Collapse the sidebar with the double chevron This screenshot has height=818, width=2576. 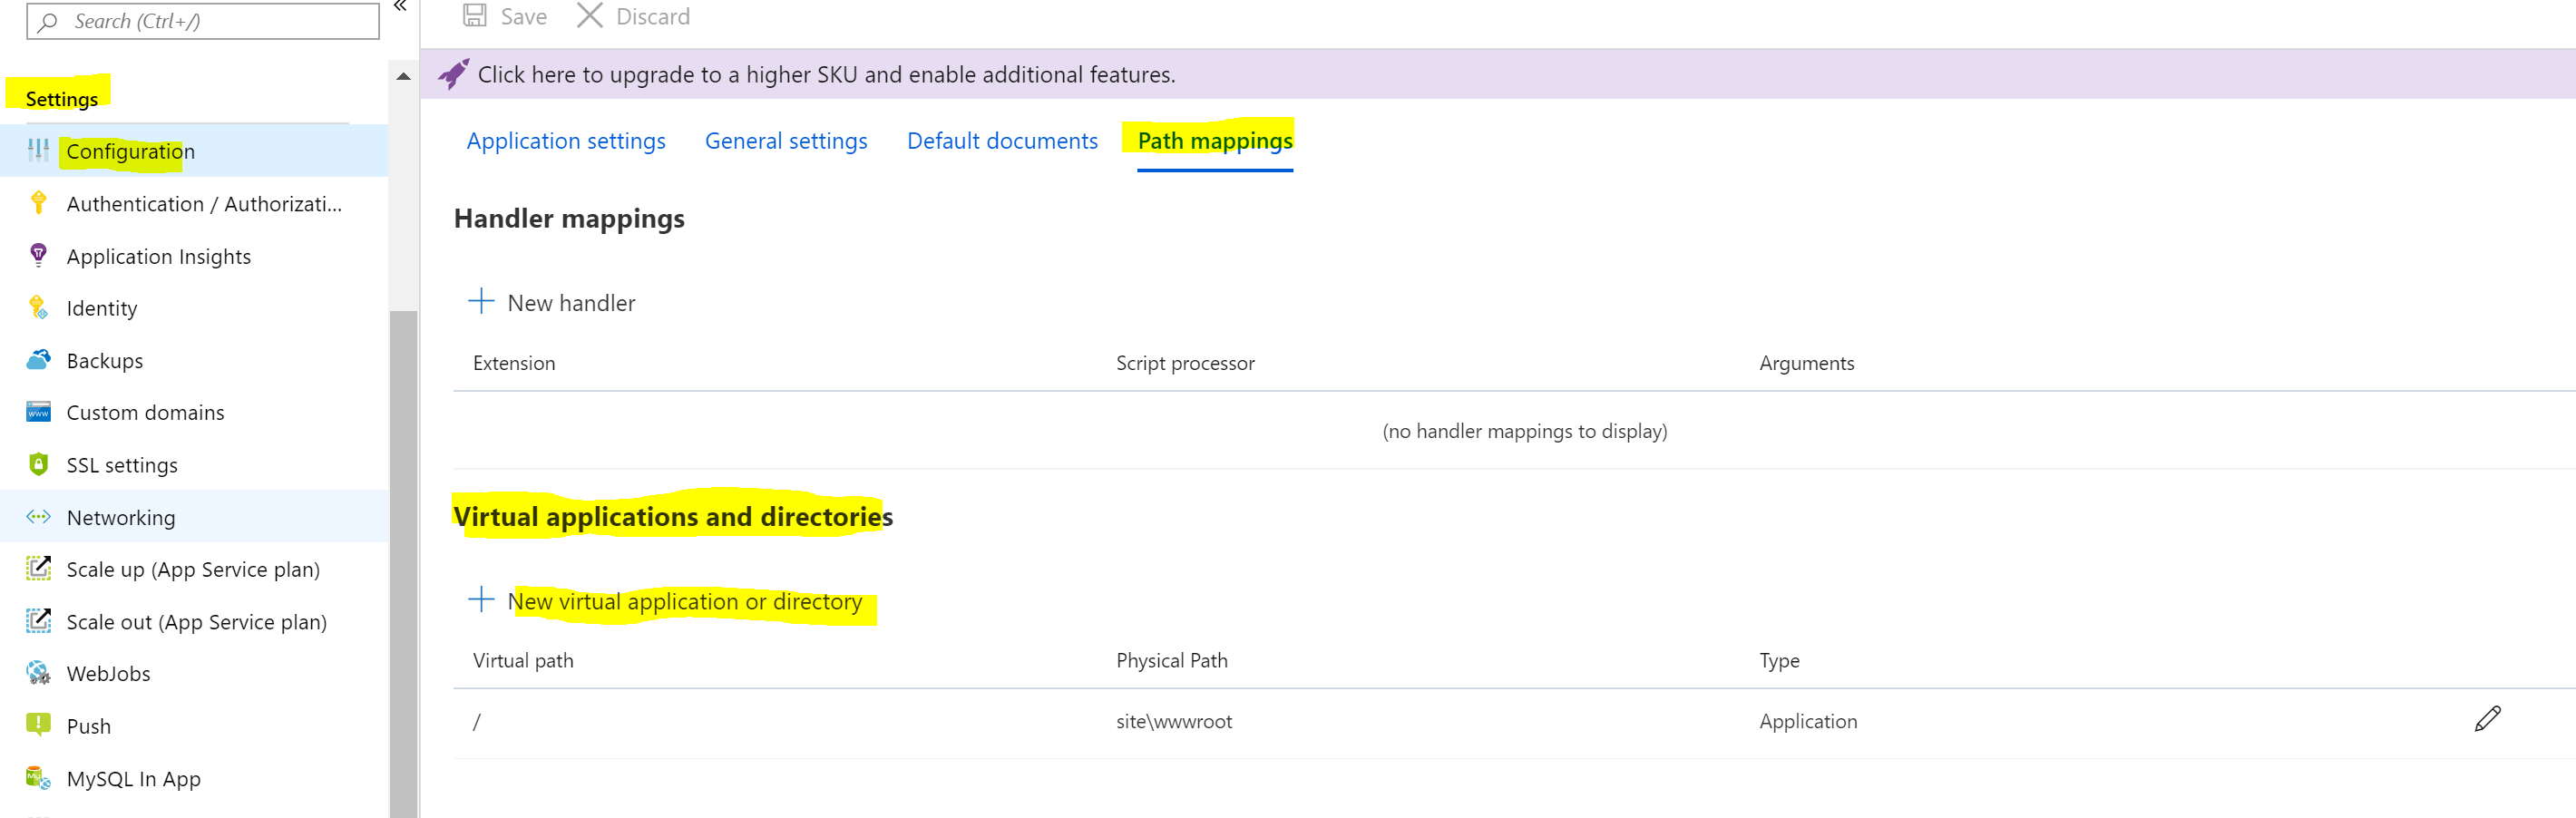point(399,8)
